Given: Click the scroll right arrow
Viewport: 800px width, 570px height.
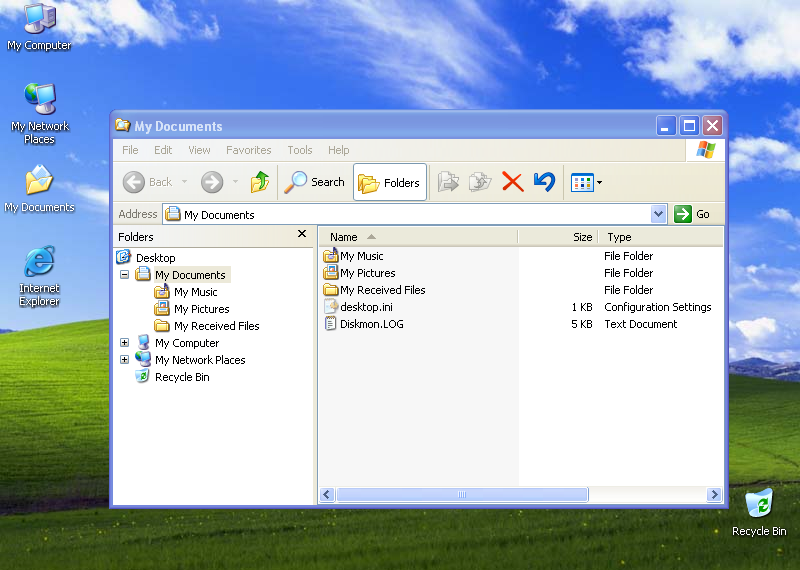Looking at the screenshot, I should (714, 494).
